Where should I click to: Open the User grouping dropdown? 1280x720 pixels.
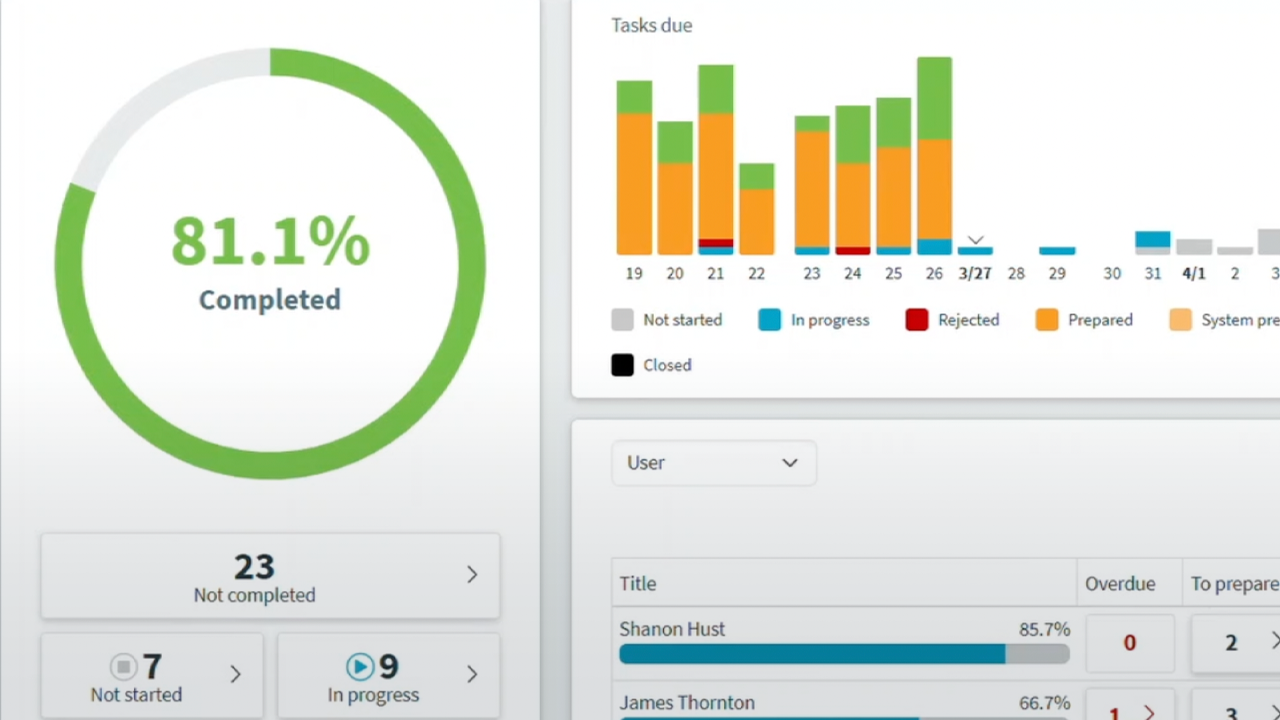pyautogui.click(x=714, y=463)
